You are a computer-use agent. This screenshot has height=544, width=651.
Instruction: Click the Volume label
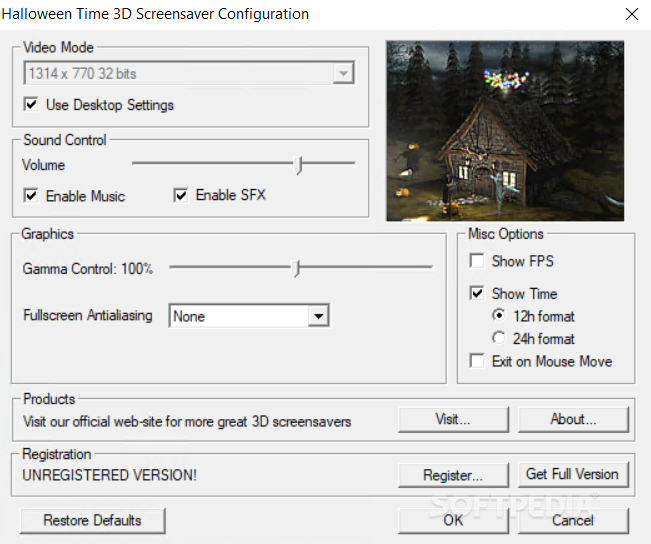[44, 165]
